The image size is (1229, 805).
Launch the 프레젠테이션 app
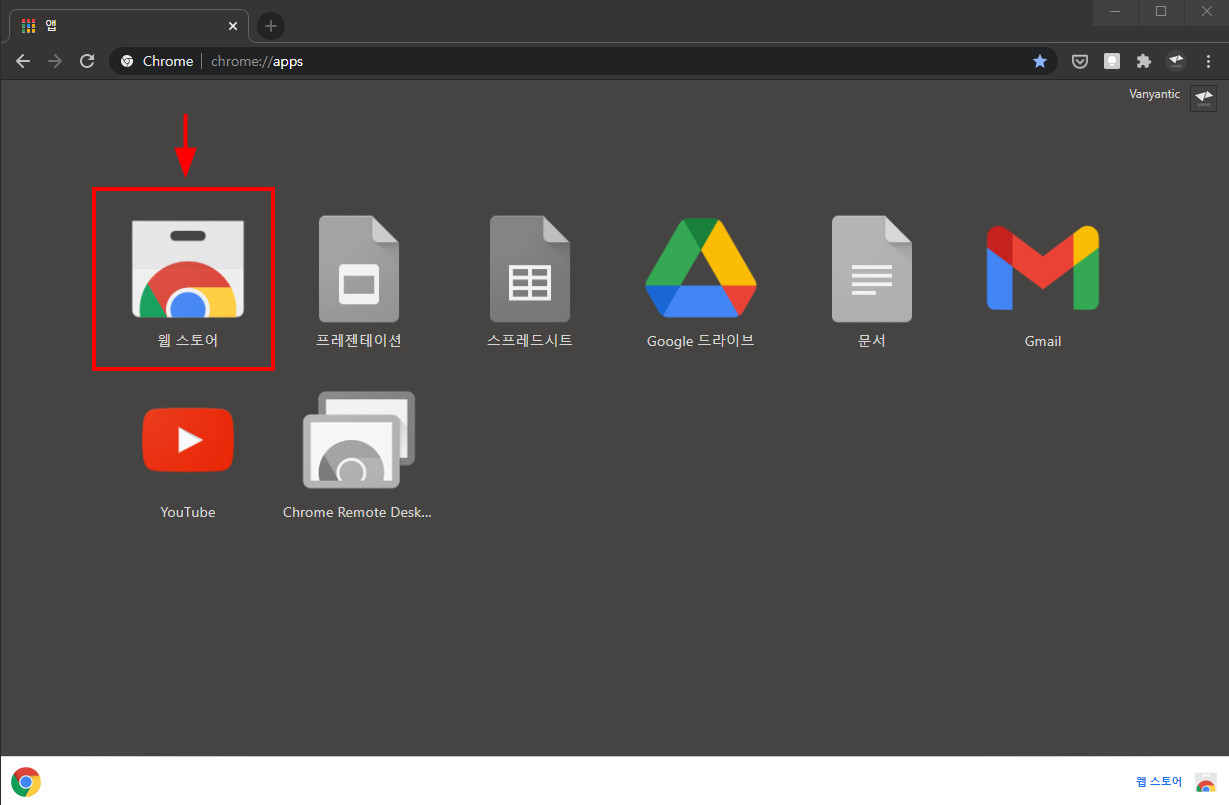(x=358, y=269)
